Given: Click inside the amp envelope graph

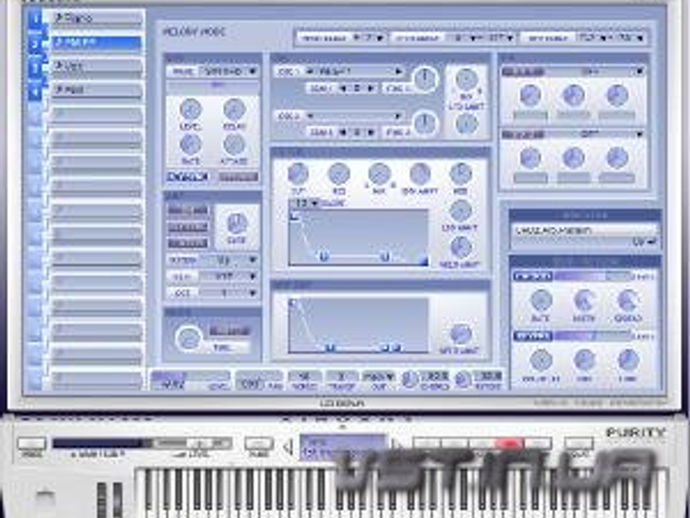Looking at the screenshot, I should [x=358, y=325].
